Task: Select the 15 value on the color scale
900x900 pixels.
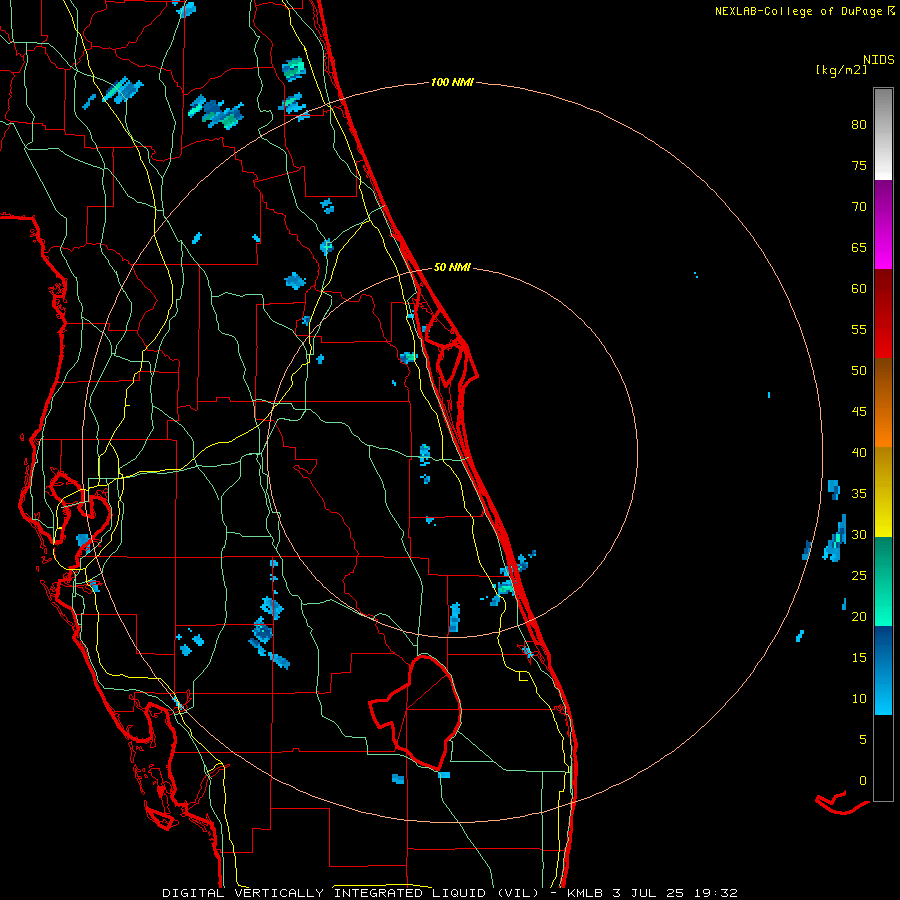Action: point(859,657)
